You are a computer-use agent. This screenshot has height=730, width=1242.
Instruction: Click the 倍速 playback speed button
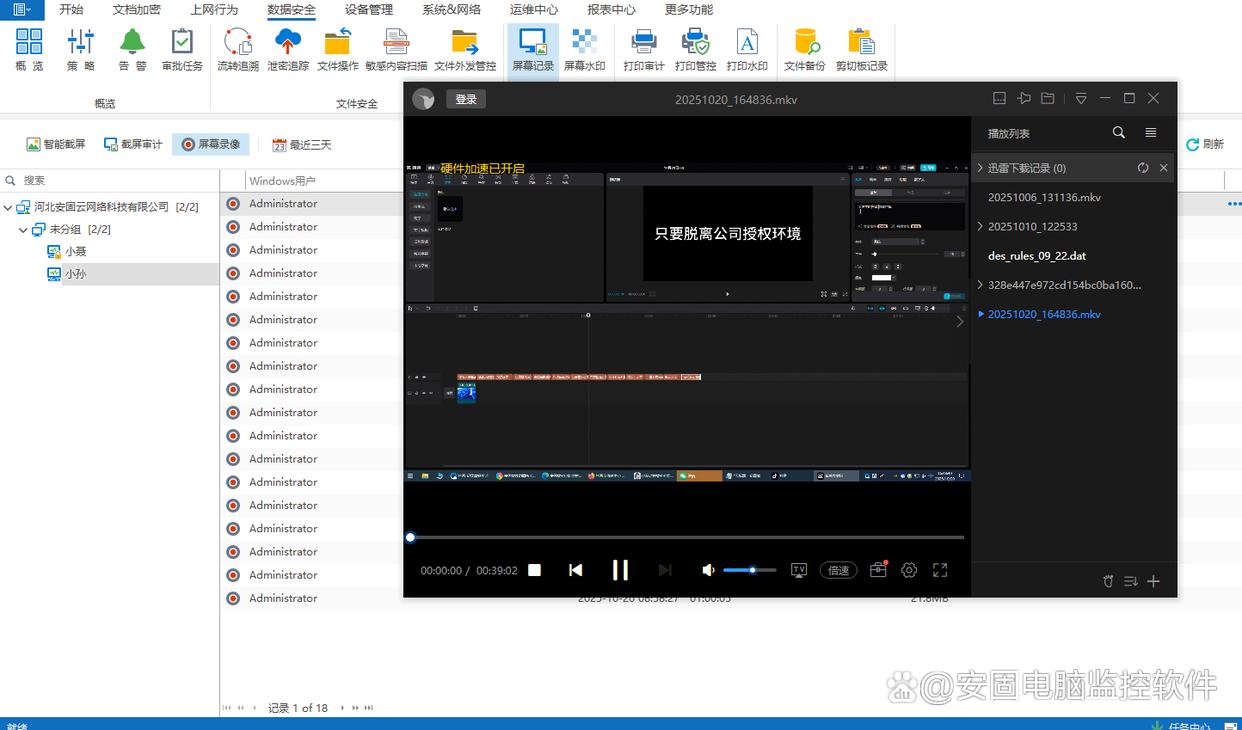tap(839, 570)
